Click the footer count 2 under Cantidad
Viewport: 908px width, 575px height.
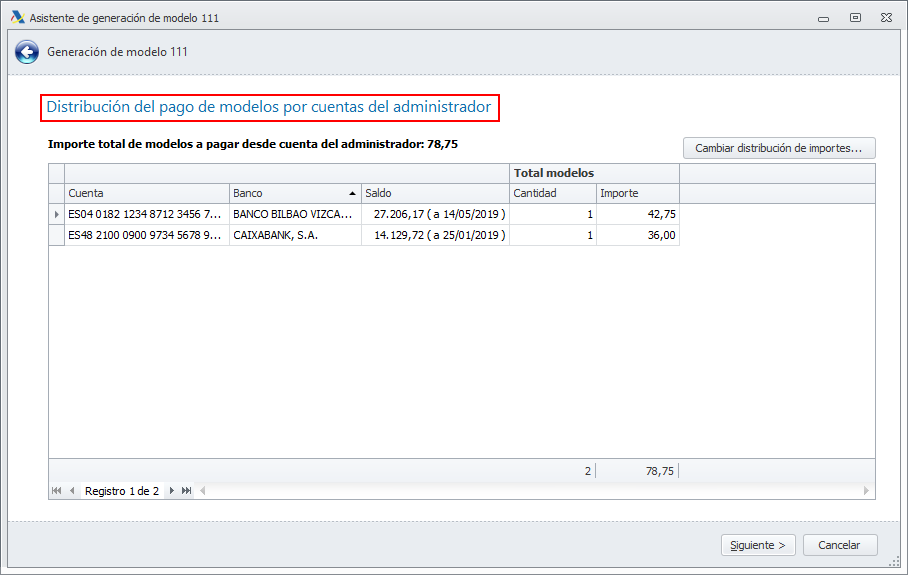588,471
